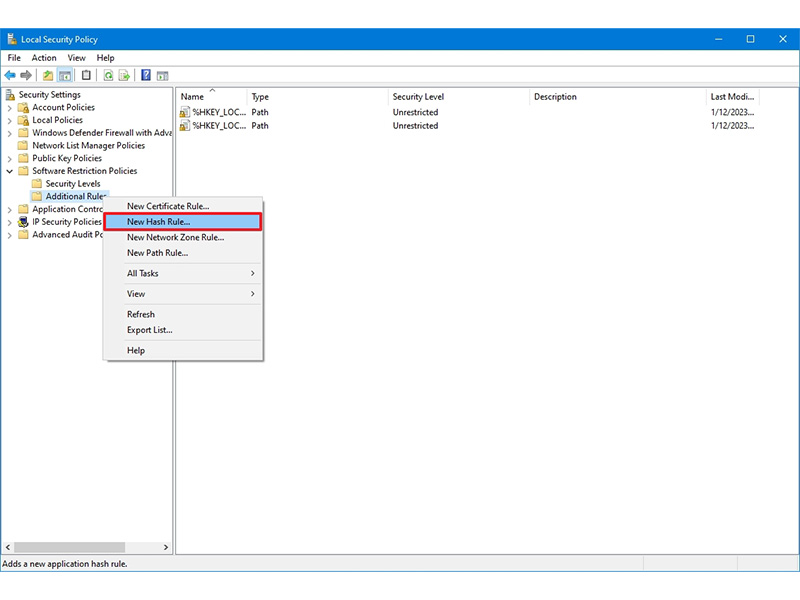The height and width of the screenshot is (600, 800).
Task: Expand the Public Key Policies node
Action: tap(9, 159)
